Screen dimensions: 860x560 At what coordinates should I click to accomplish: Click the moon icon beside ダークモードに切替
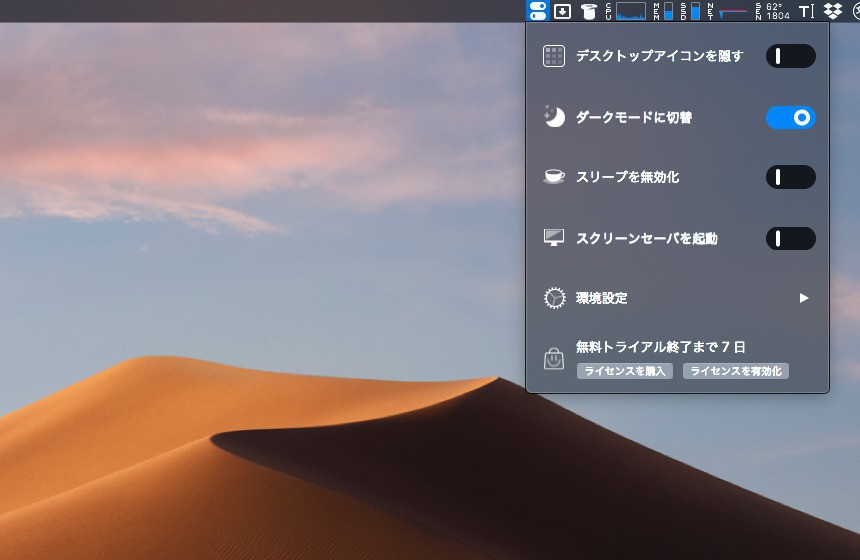coord(554,117)
